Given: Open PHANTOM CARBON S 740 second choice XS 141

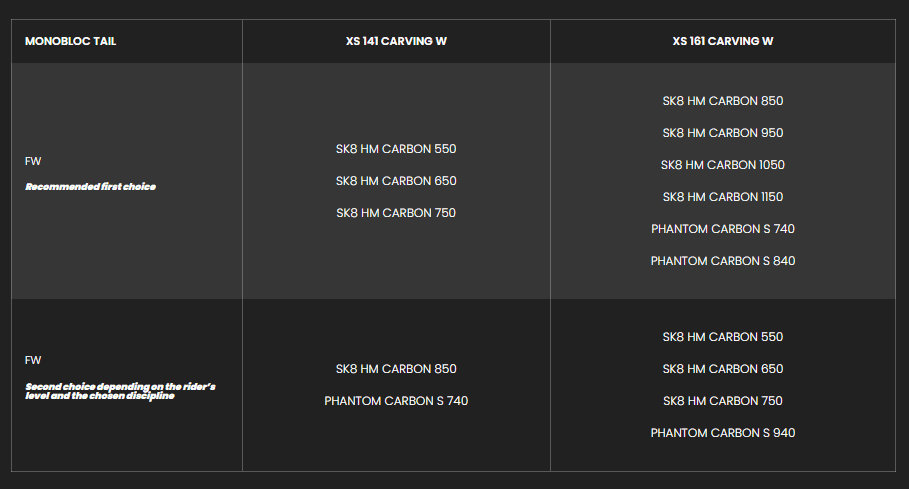Looking at the screenshot, I should point(396,401).
